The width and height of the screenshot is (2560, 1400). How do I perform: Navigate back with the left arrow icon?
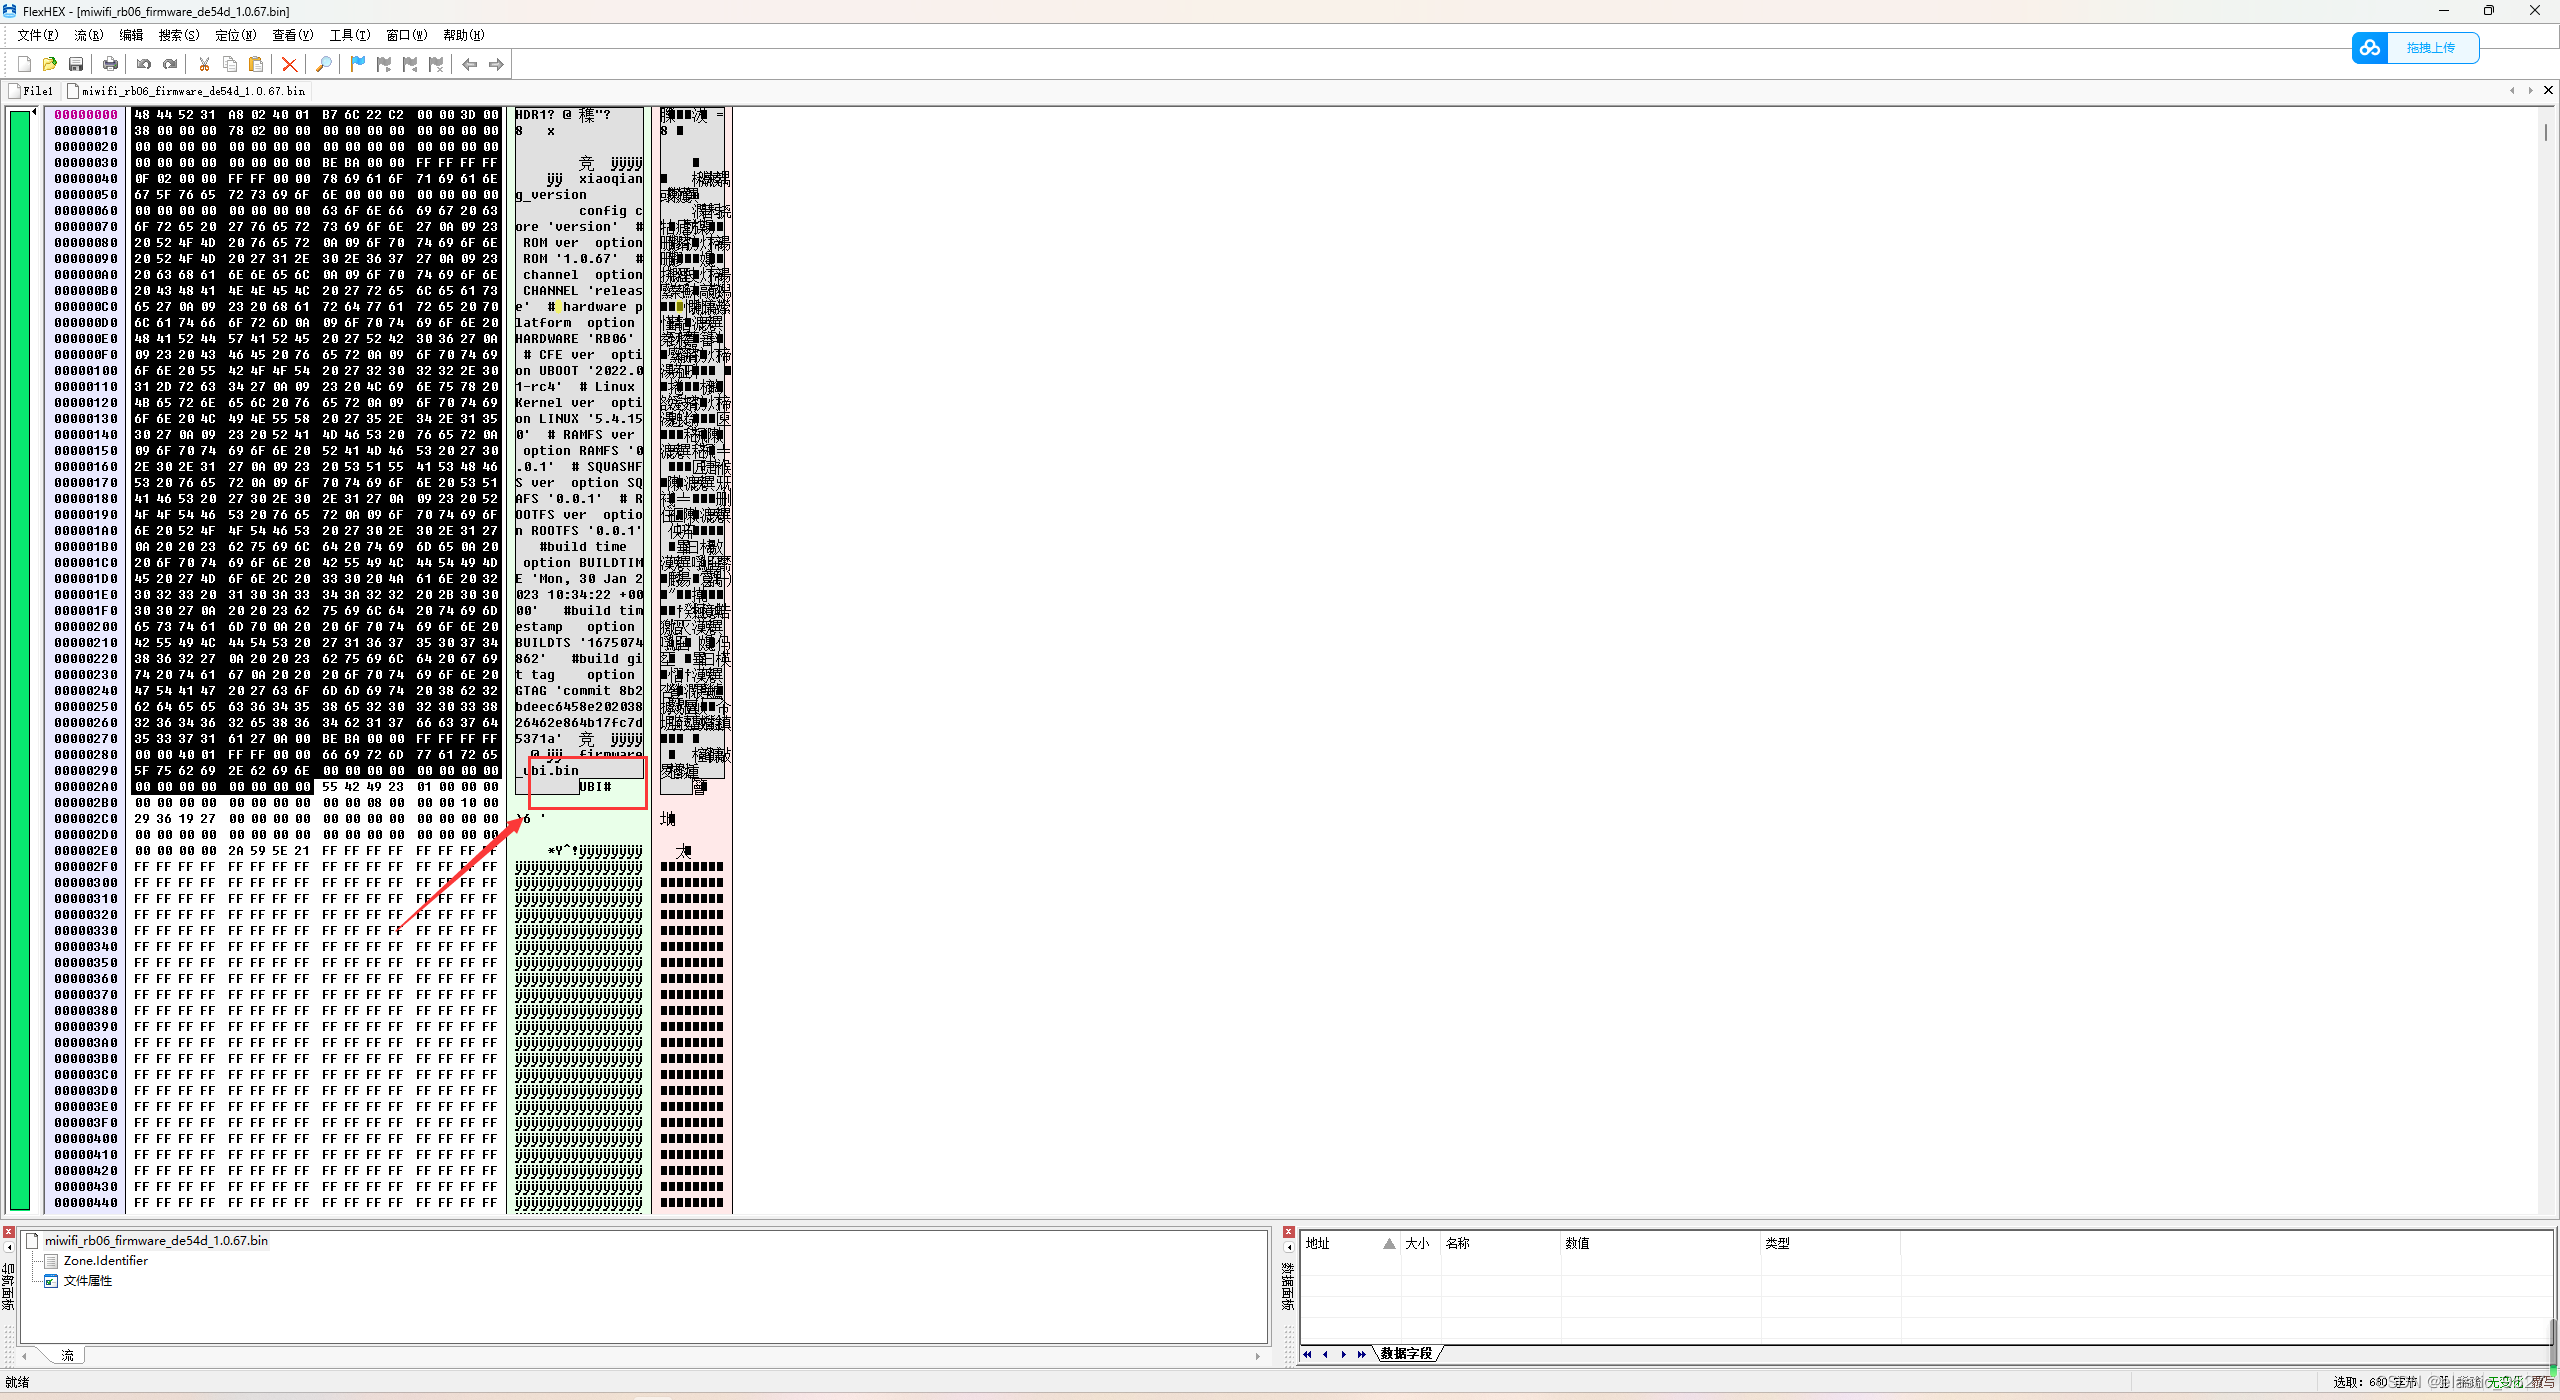(469, 64)
